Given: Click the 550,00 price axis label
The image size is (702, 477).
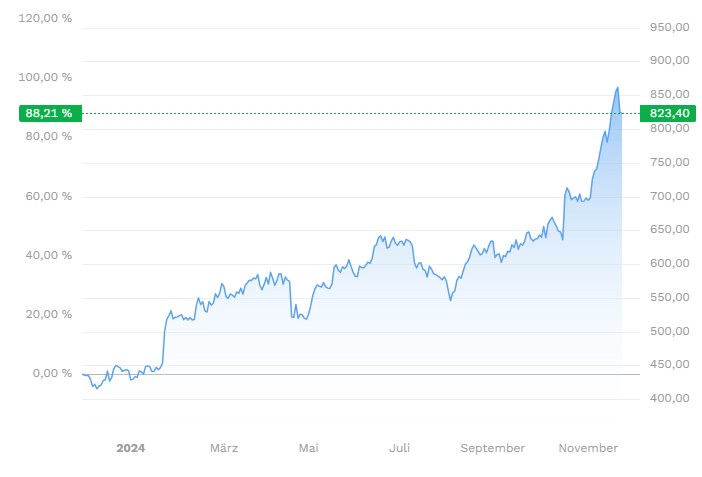Looking at the screenshot, I should point(670,297).
